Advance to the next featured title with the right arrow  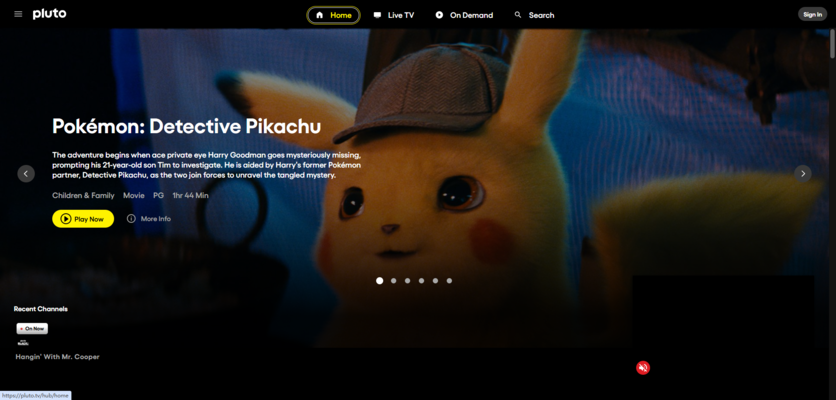[x=802, y=173]
